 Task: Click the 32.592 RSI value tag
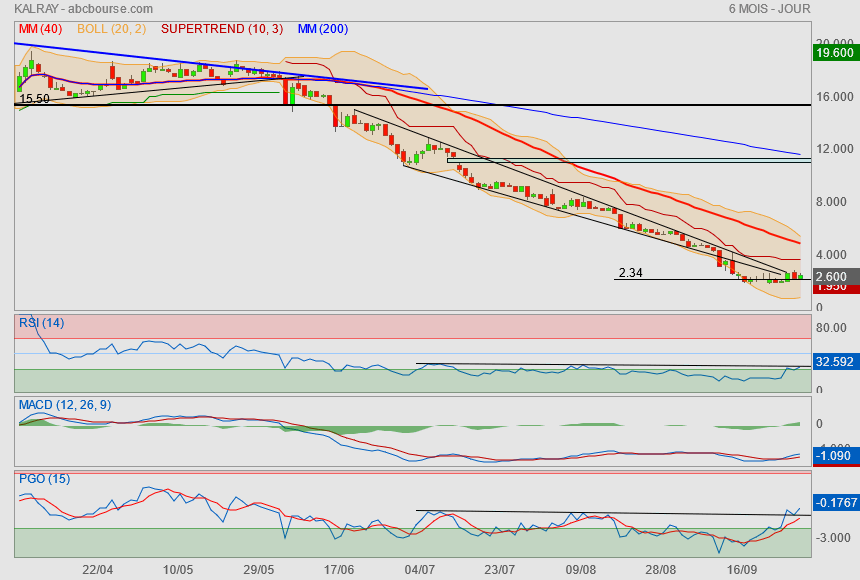point(835,362)
